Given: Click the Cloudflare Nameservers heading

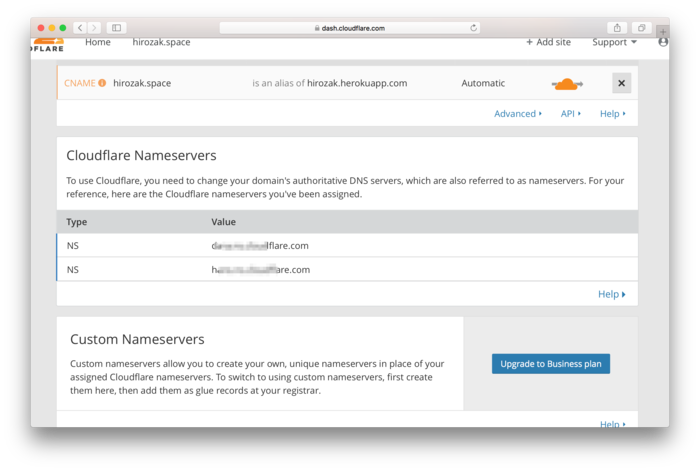Looking at the screenshot, I should [x=141, y=155].
